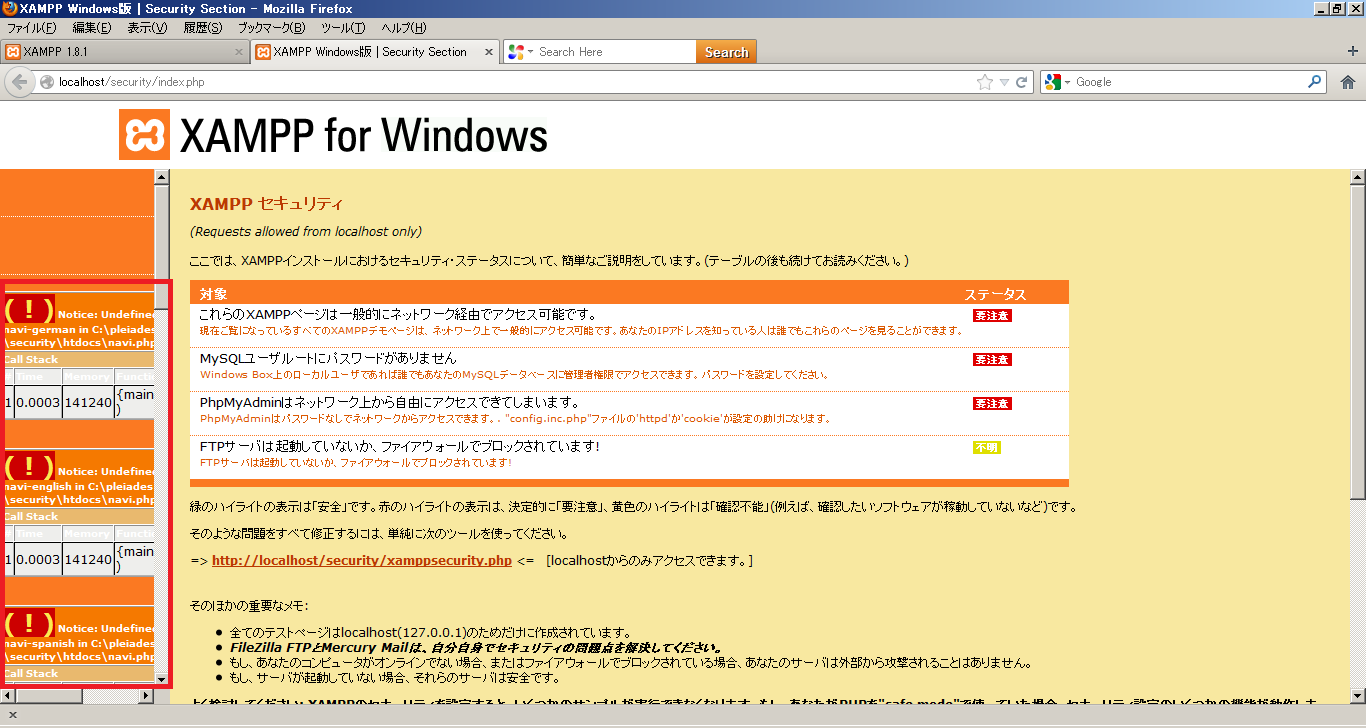1366x728 pixels.
Task: Open the URL history dropdown arrow
Action: point(1004,82)
